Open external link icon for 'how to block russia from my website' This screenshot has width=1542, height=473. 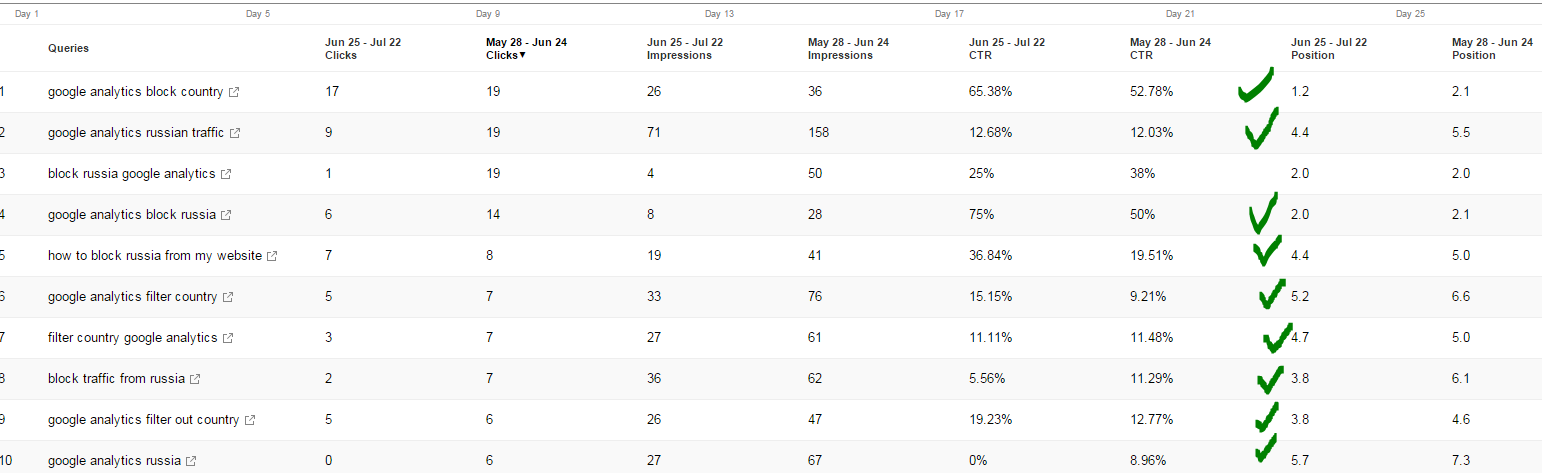click(x=272, y=256)
